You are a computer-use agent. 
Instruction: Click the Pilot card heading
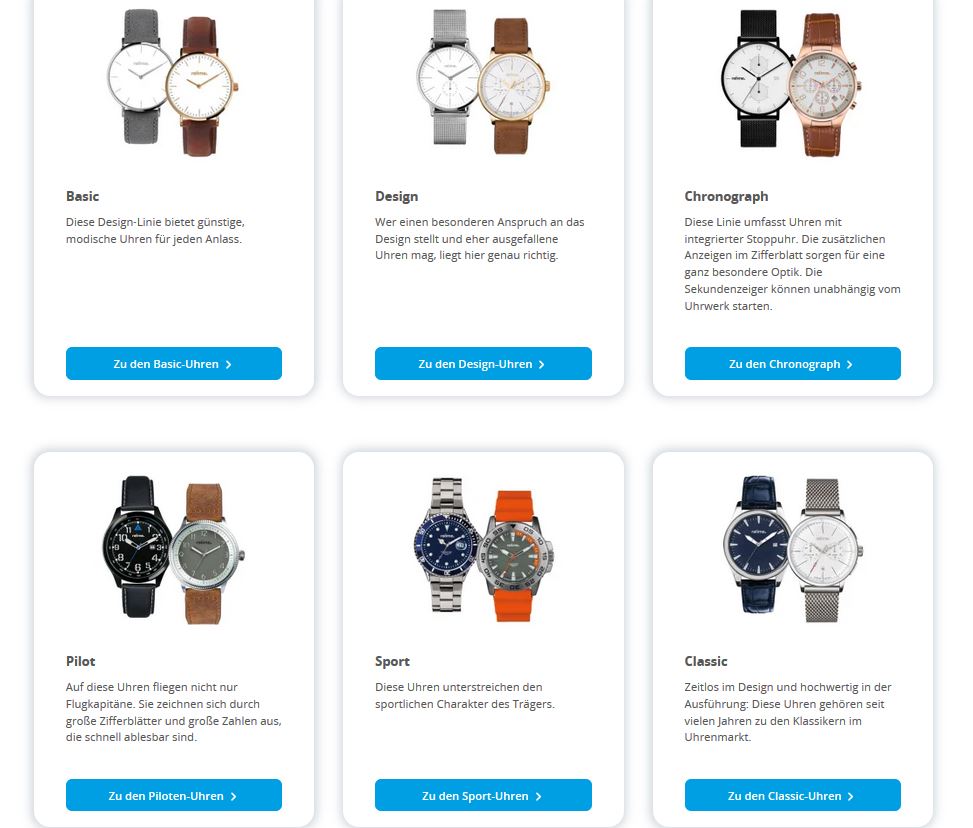81,661
